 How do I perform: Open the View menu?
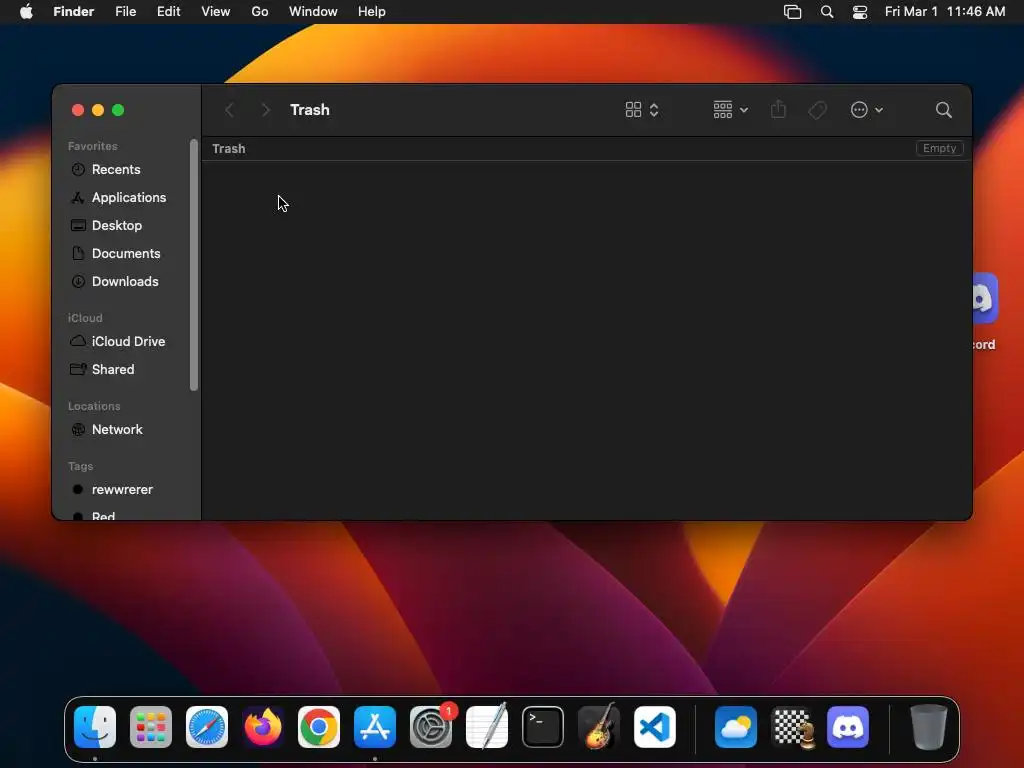tap(216, 12)
